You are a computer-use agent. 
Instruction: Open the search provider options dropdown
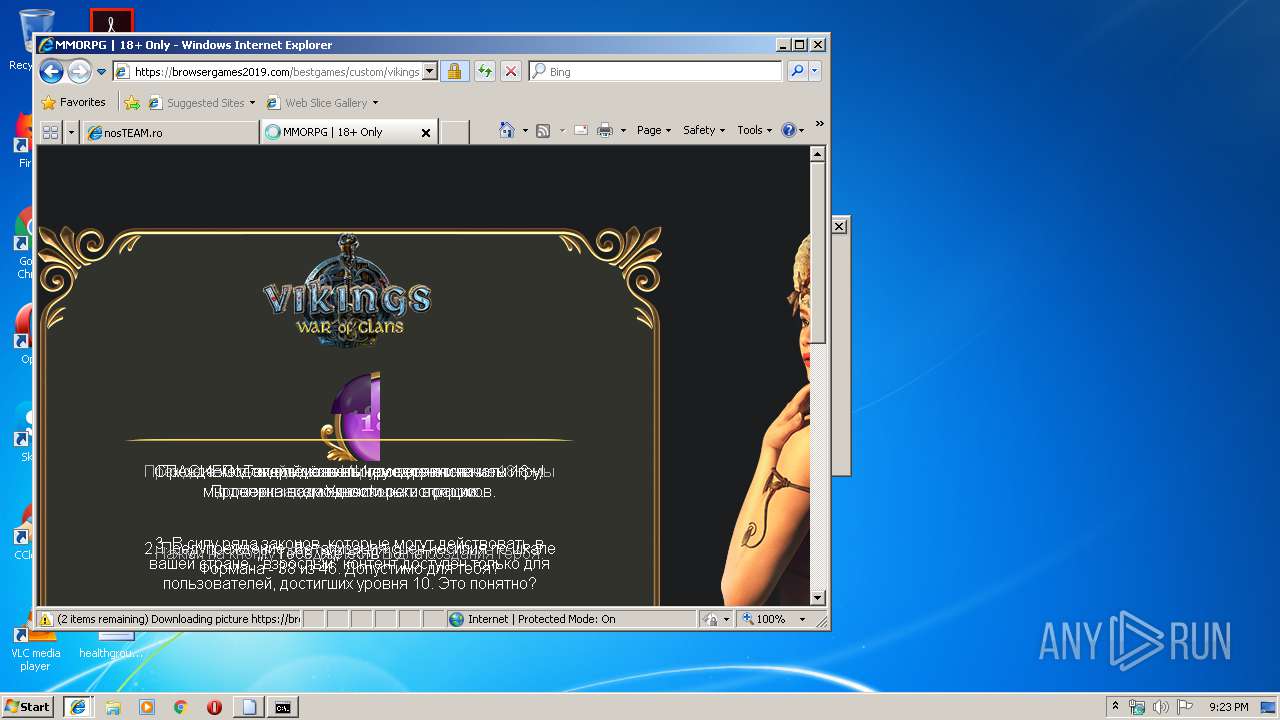tap(815, 72)
